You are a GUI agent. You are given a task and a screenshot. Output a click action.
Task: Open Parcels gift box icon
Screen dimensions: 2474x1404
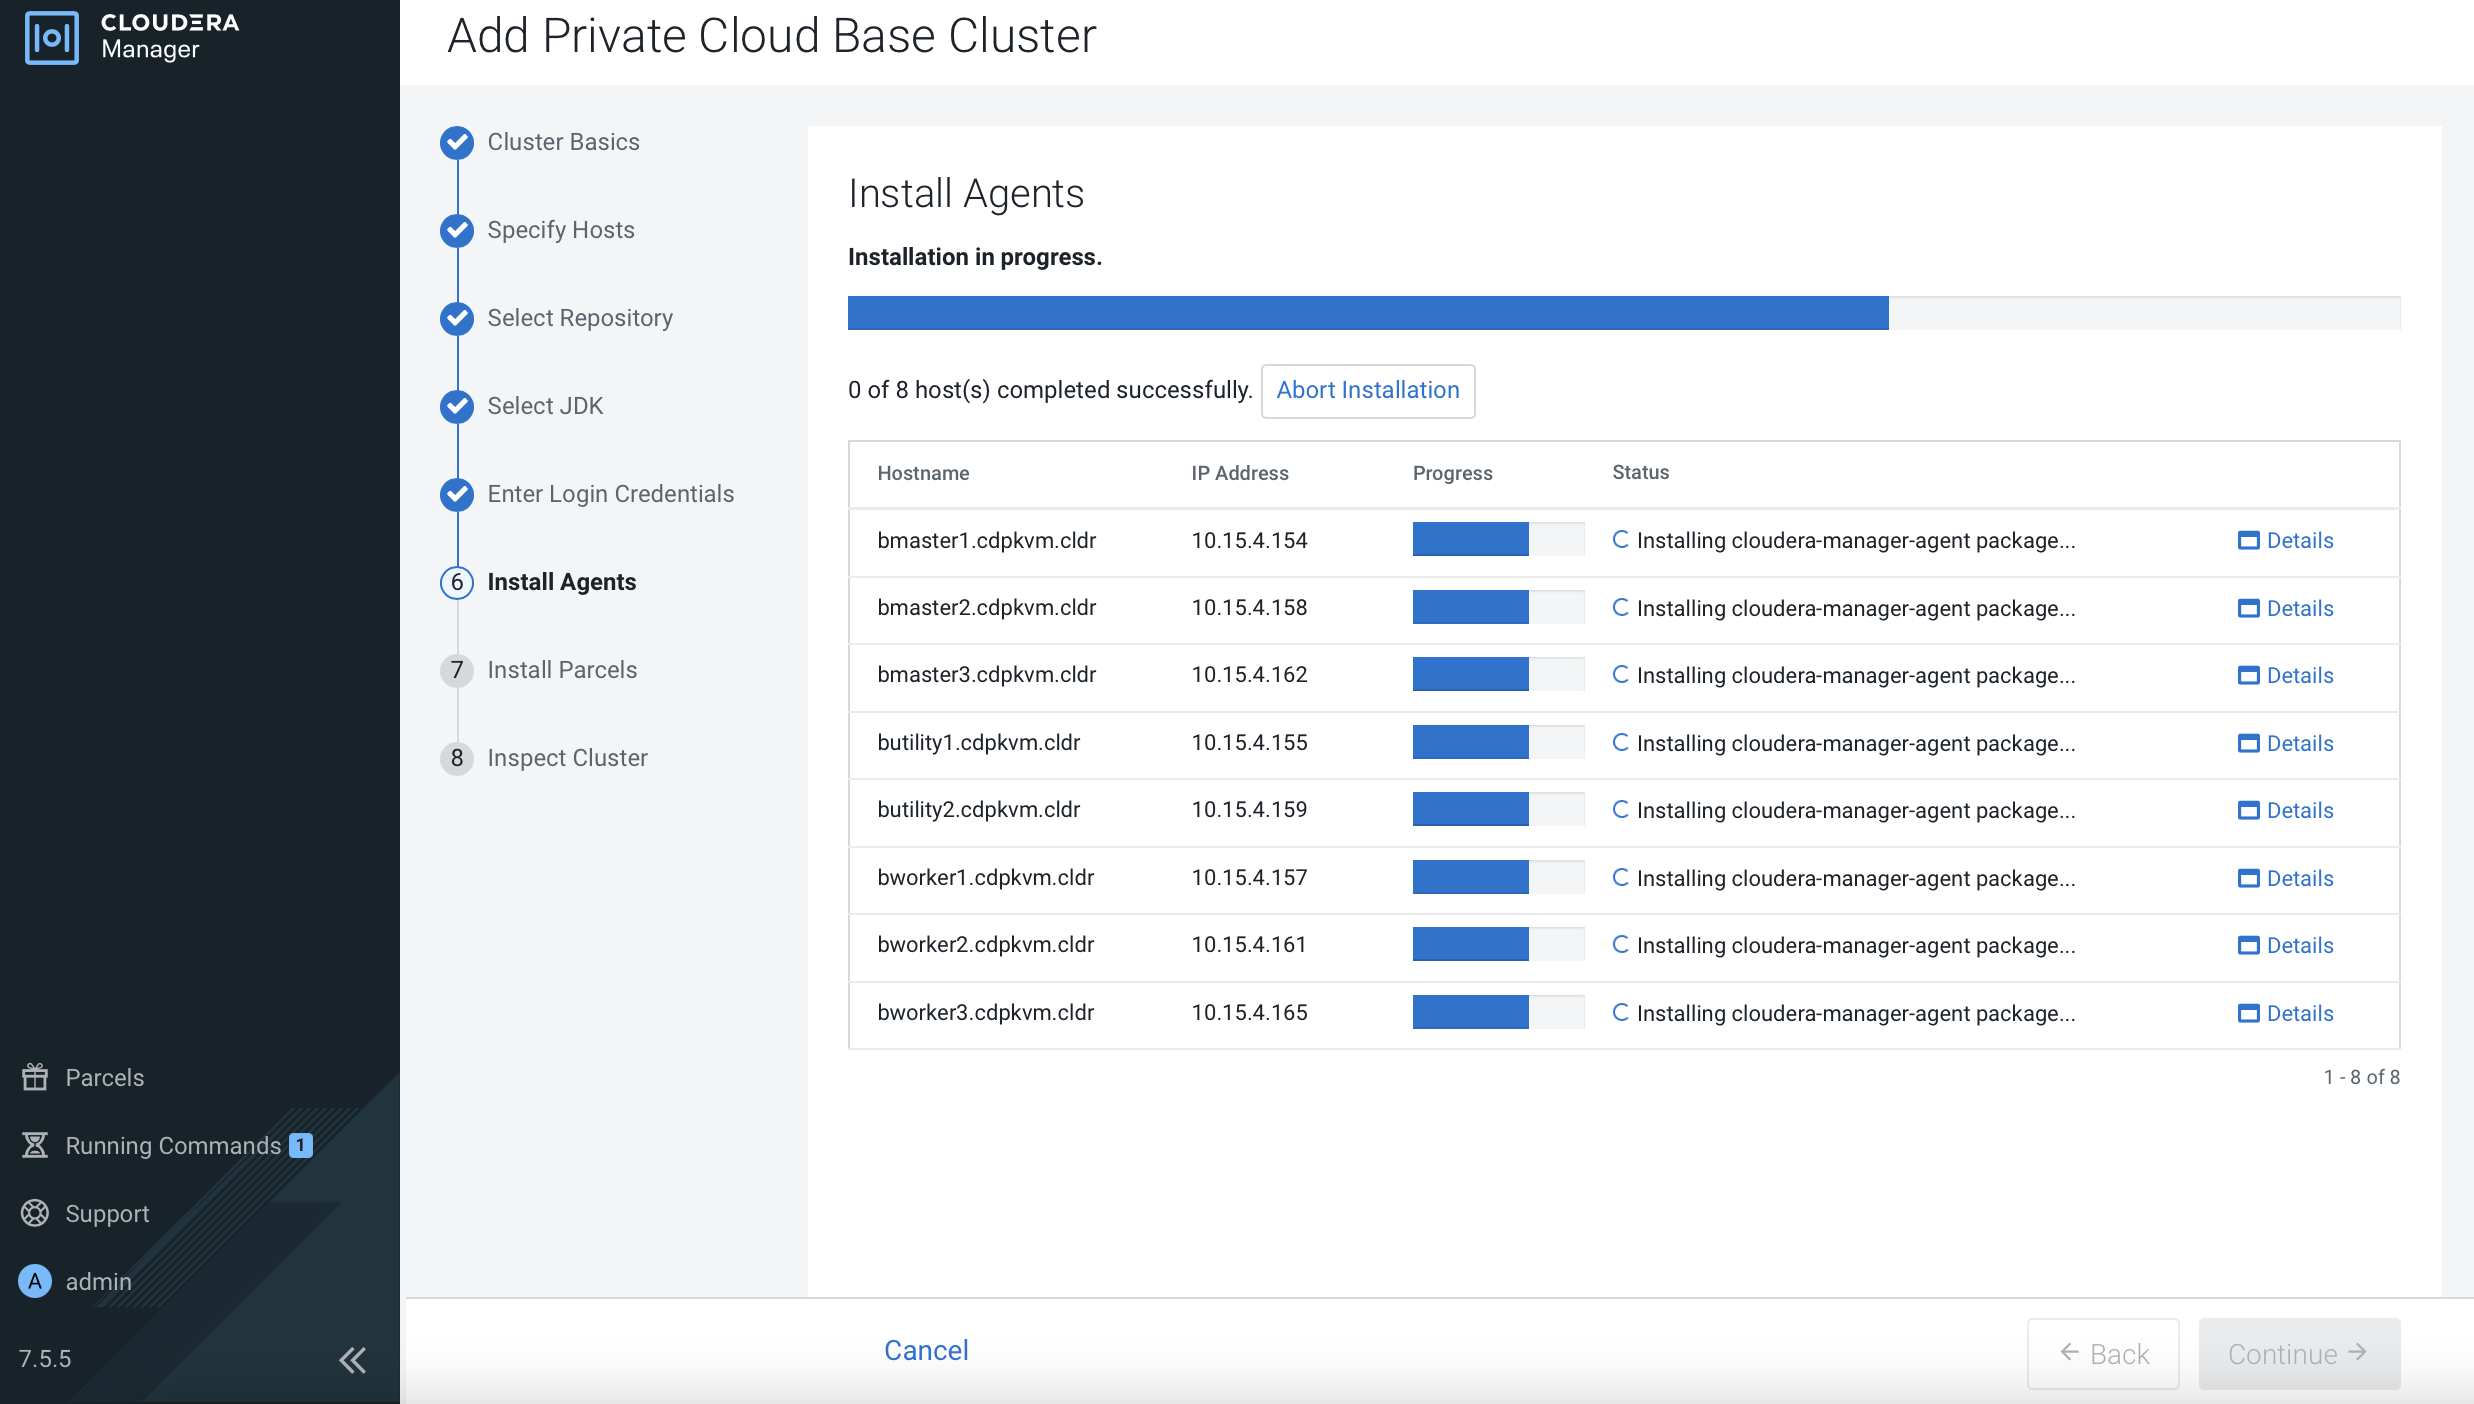click(35, 1077)
